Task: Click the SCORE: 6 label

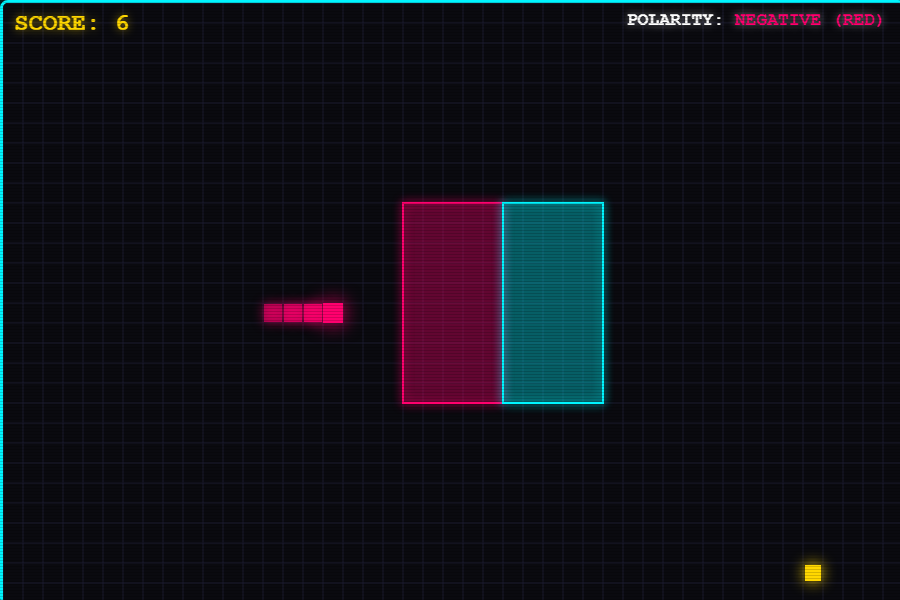Action: tap(72, 23)
